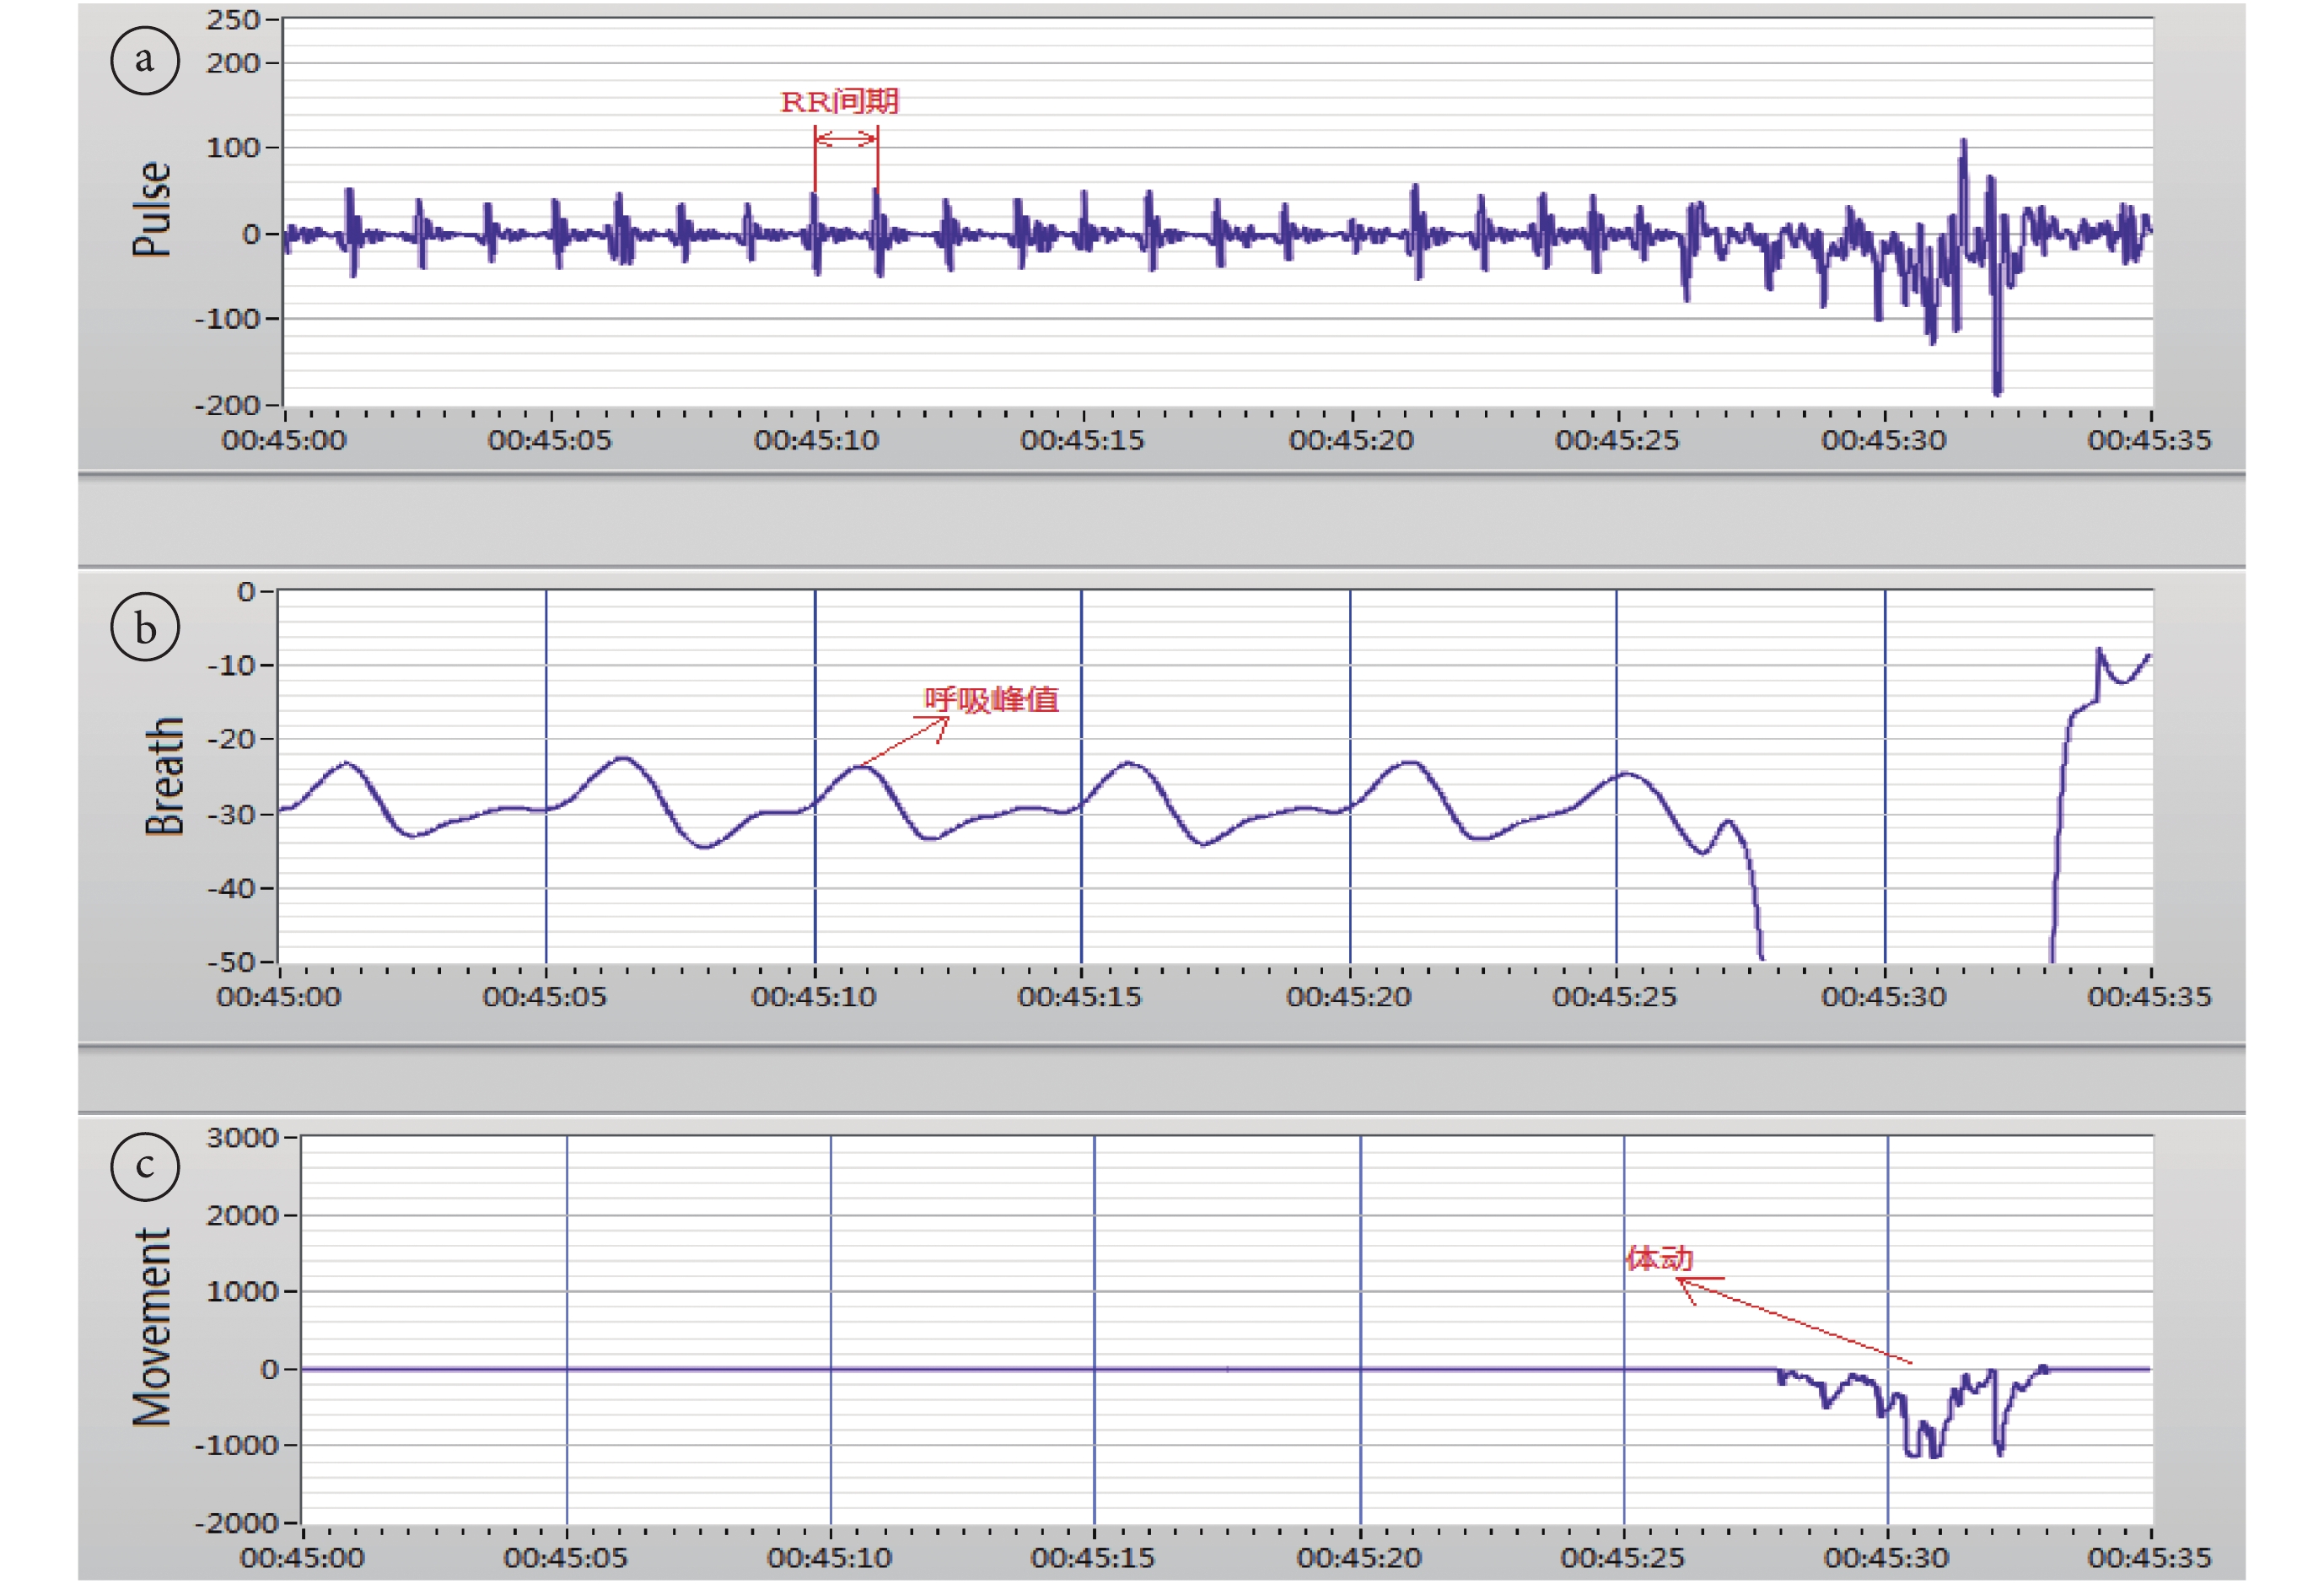Click 00:45:30 on the Breath time axis

(1884, 996)
